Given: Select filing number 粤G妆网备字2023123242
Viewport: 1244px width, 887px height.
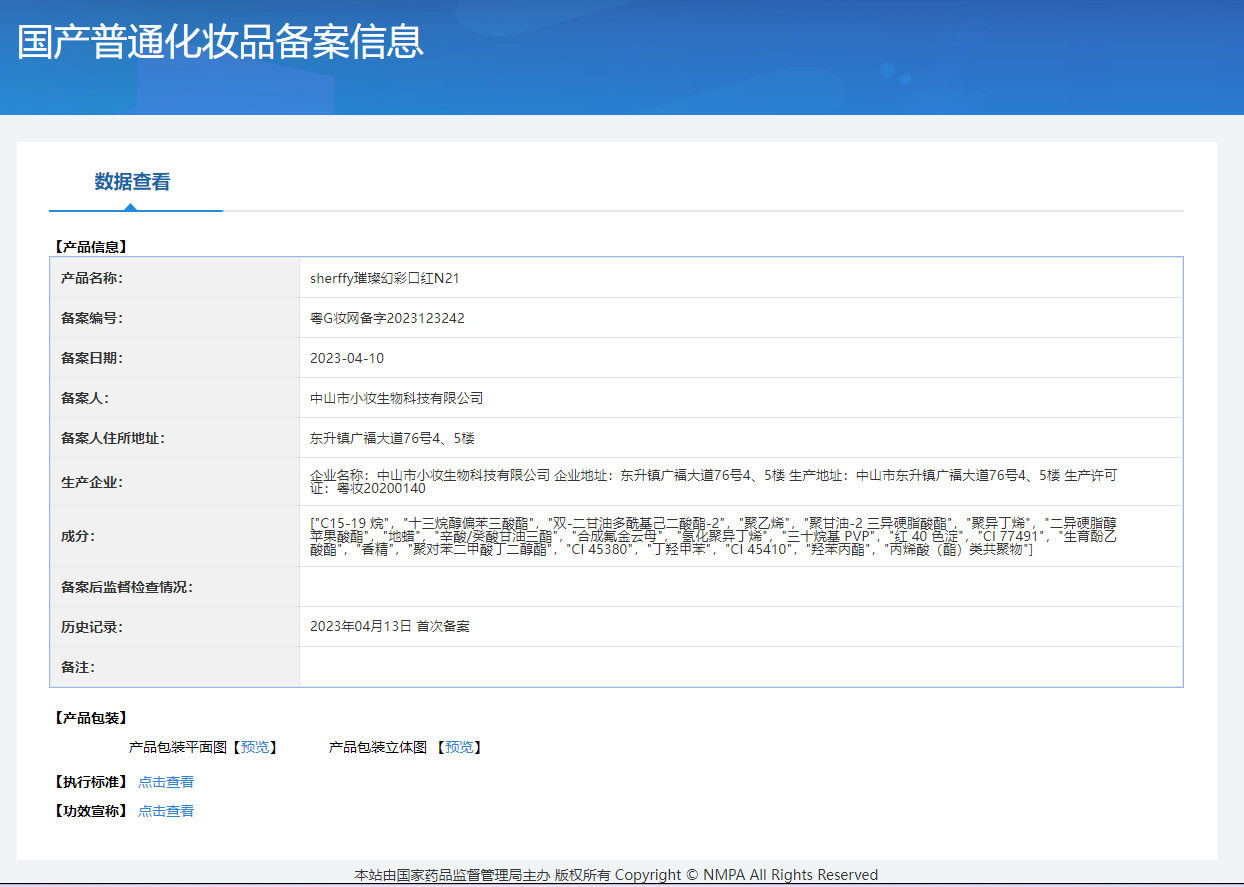Looking at the screenshot, I should [387, 318].
